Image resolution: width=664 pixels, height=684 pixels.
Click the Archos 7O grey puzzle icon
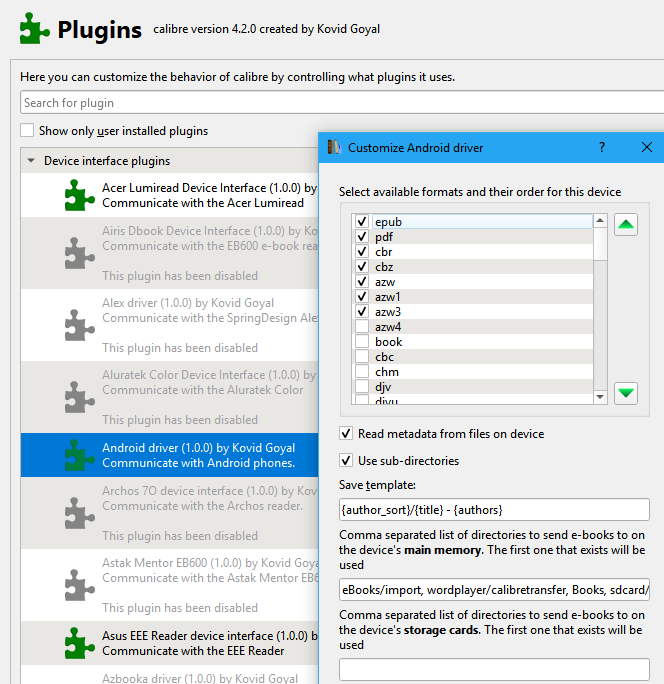(x=79, y=513)
